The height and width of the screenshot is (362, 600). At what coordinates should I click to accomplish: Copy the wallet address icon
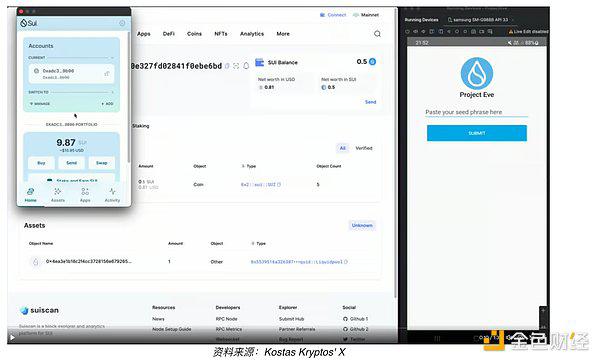coord(227,66)
